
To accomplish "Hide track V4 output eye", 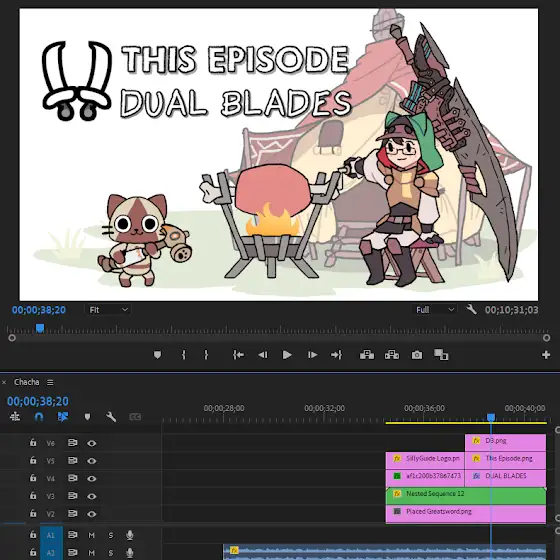I will (92, 479).
